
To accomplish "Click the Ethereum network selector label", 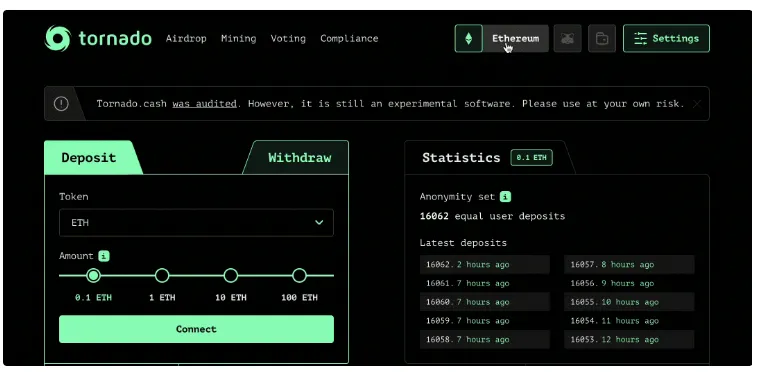I will (516, 38).
